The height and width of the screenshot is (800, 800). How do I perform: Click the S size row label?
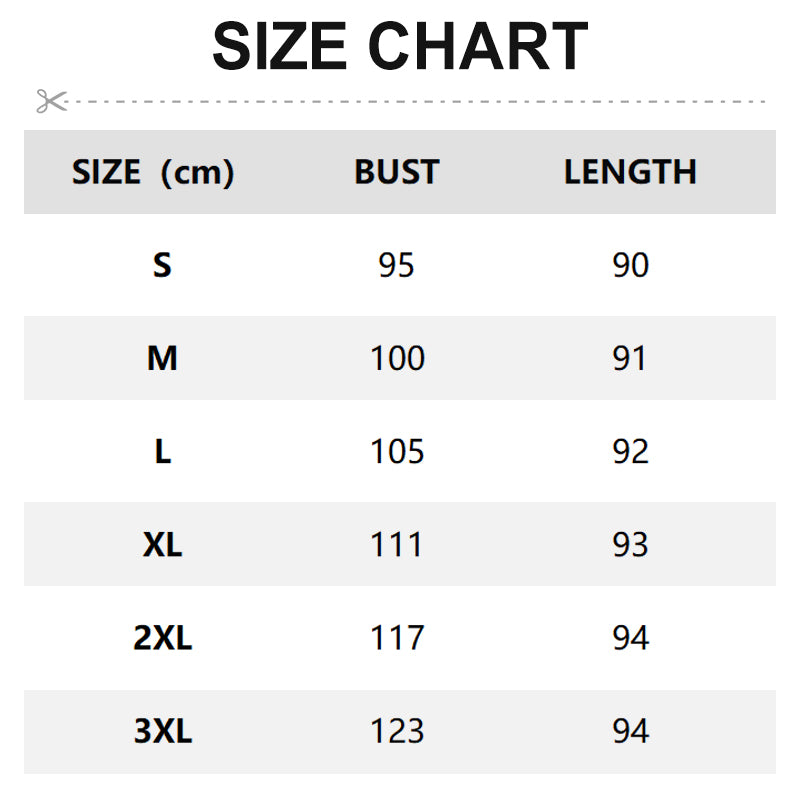pyautogui.click(x=162, y=265)
